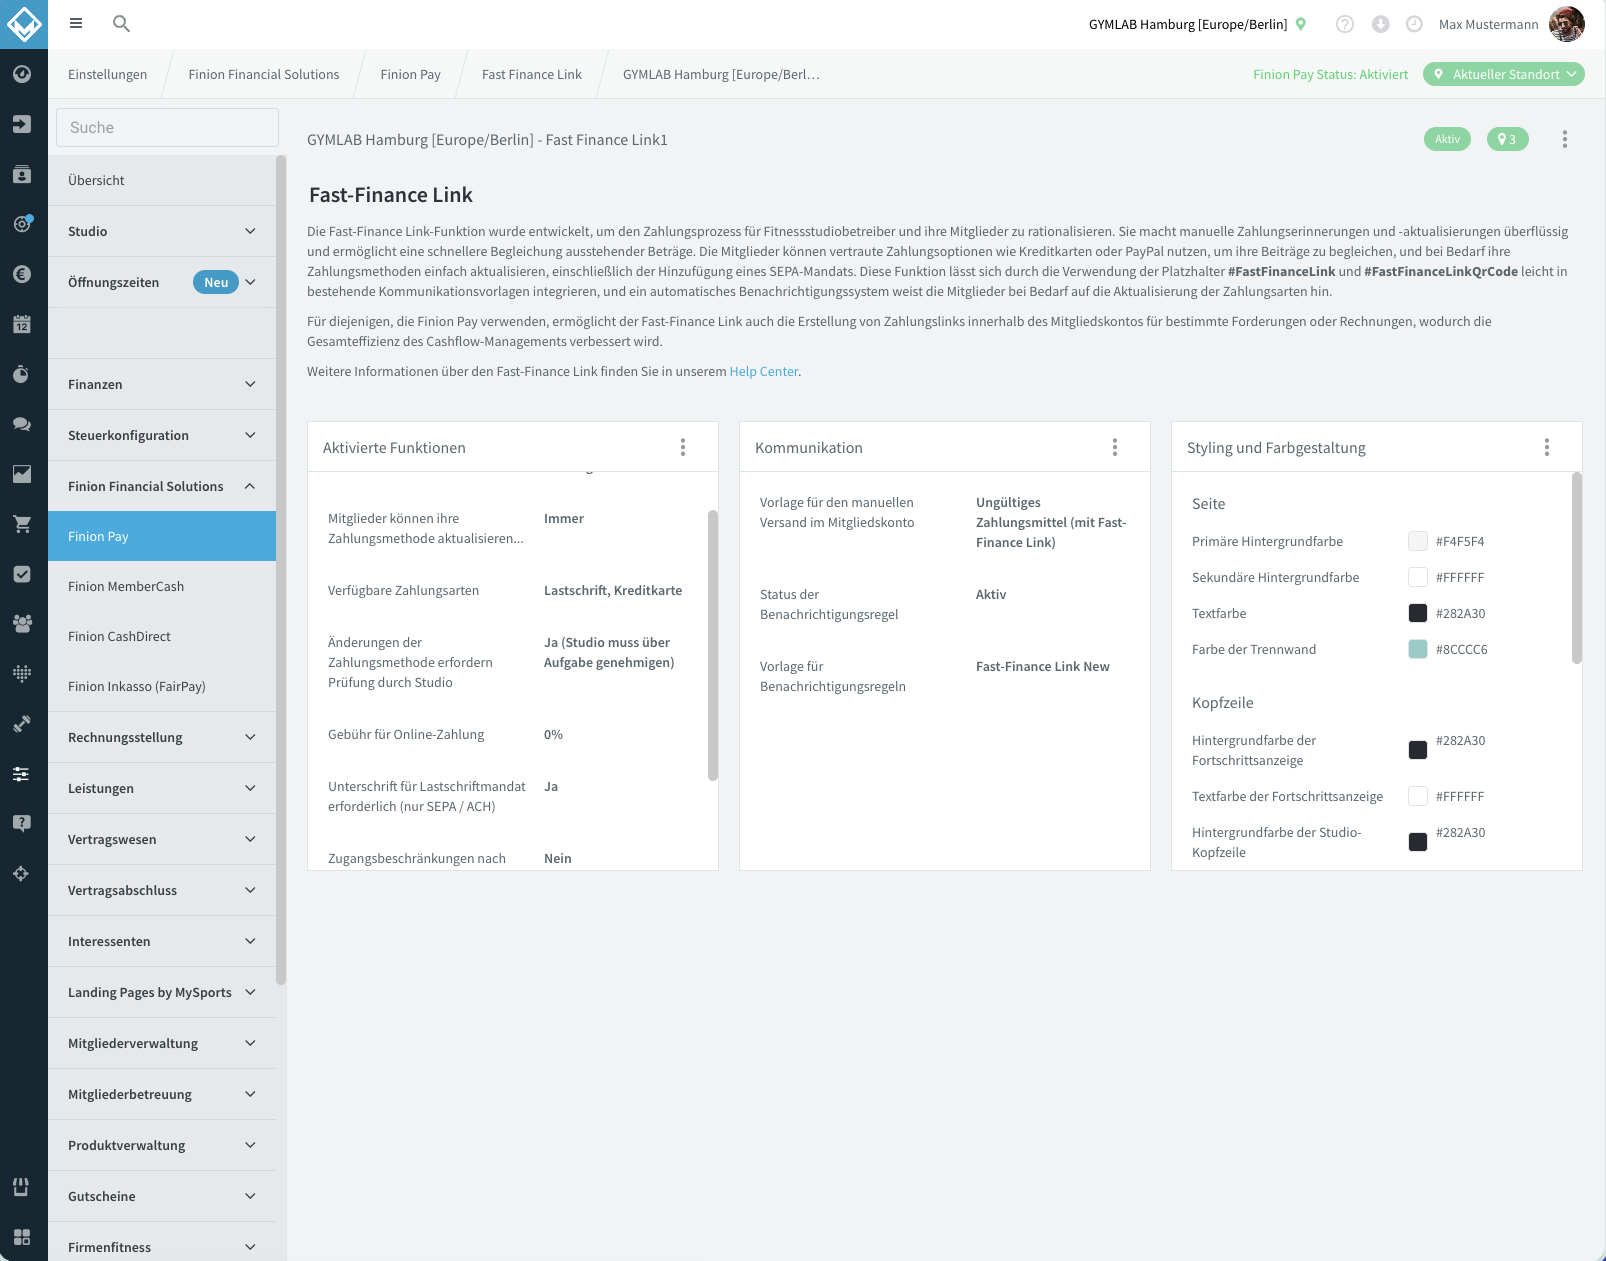Select Finion CashDirect menu item
The height and width of the screenshot is (1261, 1606).
tap(162, 636)
